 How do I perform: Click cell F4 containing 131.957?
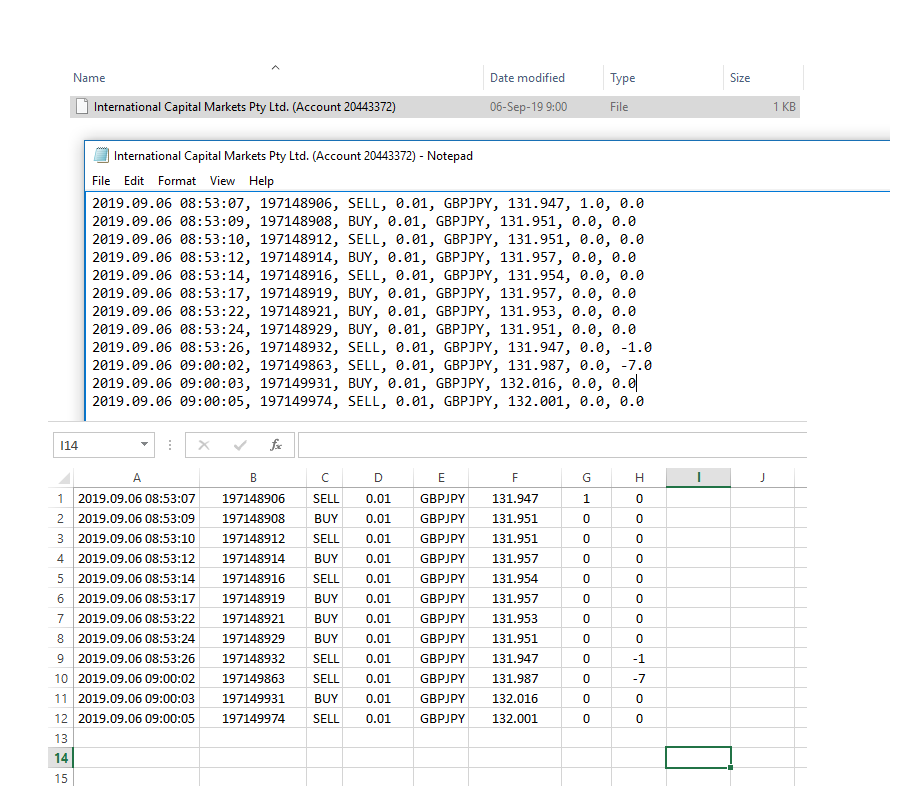point(515,558)
